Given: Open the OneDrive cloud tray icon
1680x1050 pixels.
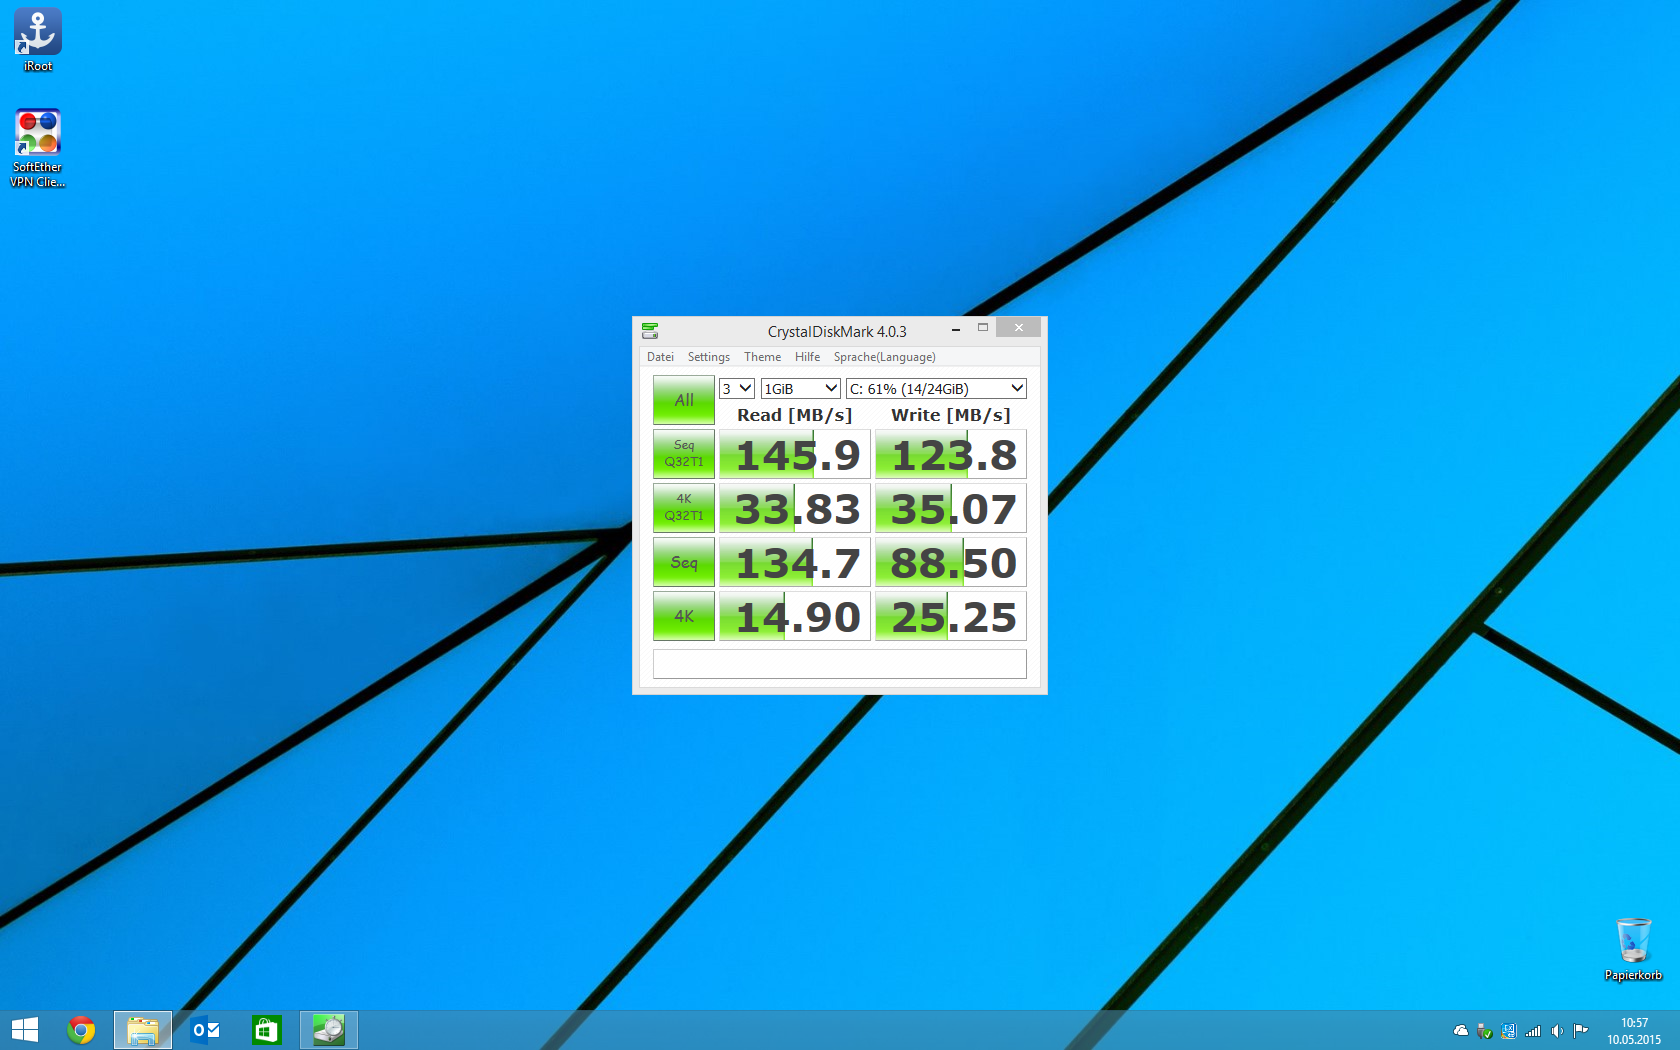Looking at the screenshot, I should [x=1461, y=1031].
